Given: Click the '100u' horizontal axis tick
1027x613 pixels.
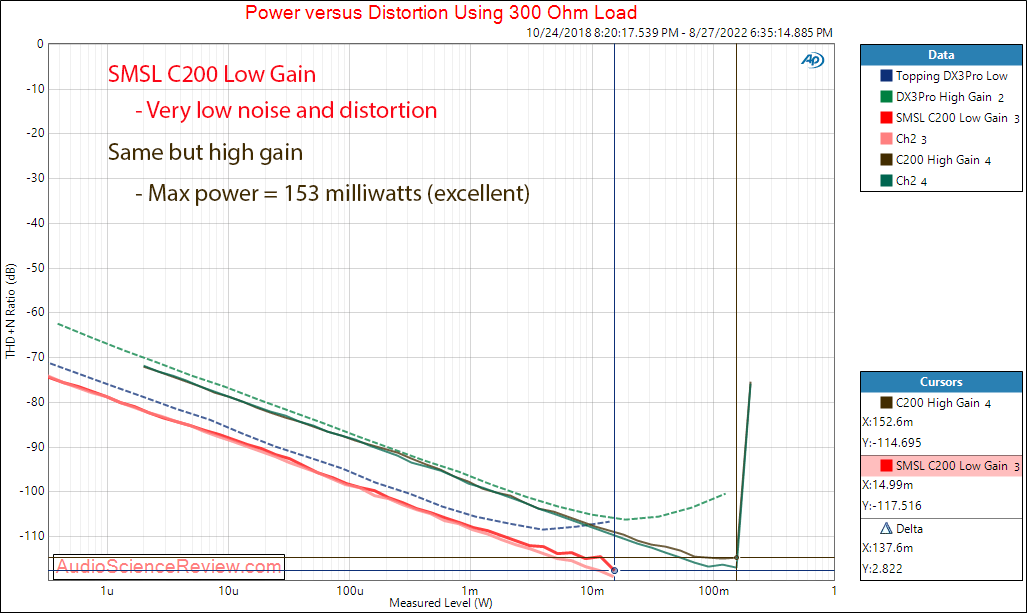Looking at the screenshot, I should pyautogui.click(x=350, y=591).
